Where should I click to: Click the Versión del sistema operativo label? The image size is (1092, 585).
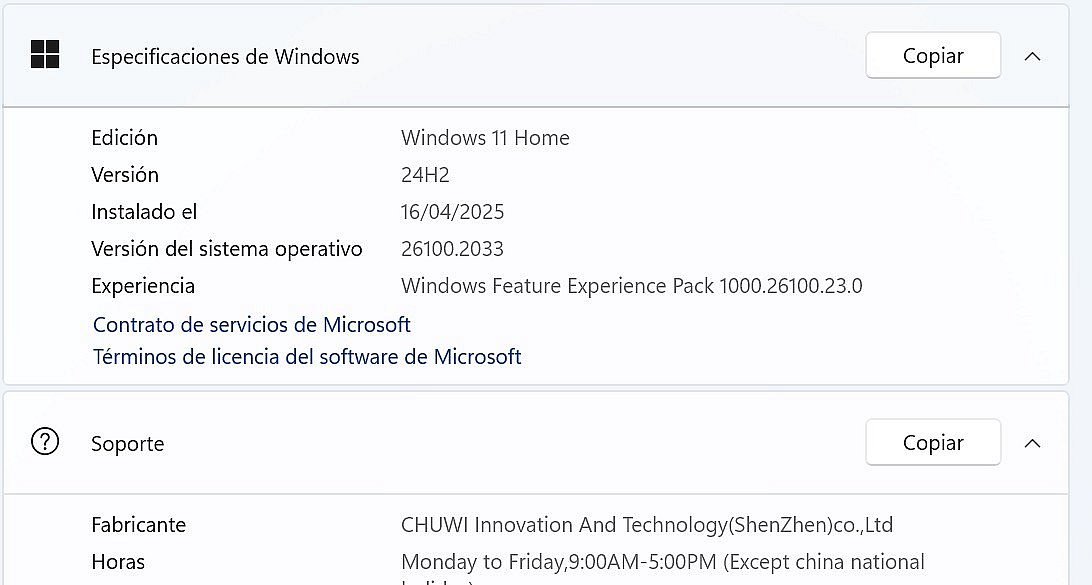tap(227, 249)
